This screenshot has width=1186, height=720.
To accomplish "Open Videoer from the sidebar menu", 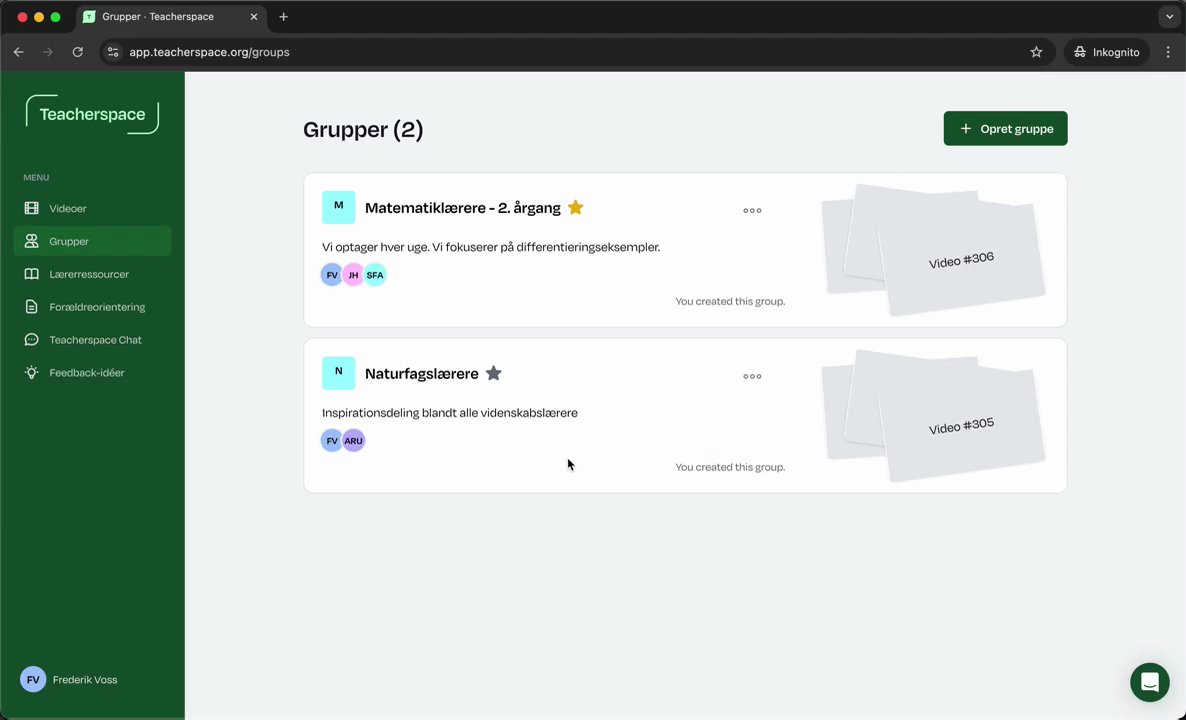I will click(92, 208).
